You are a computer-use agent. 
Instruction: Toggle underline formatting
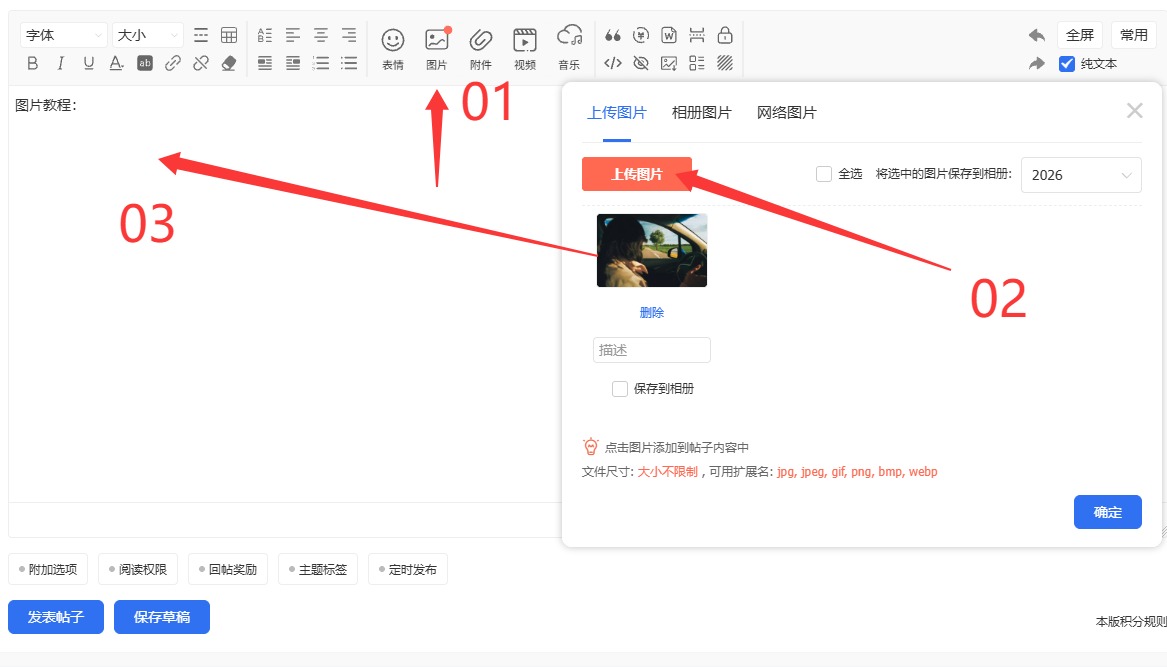click(x=89, y=63)
